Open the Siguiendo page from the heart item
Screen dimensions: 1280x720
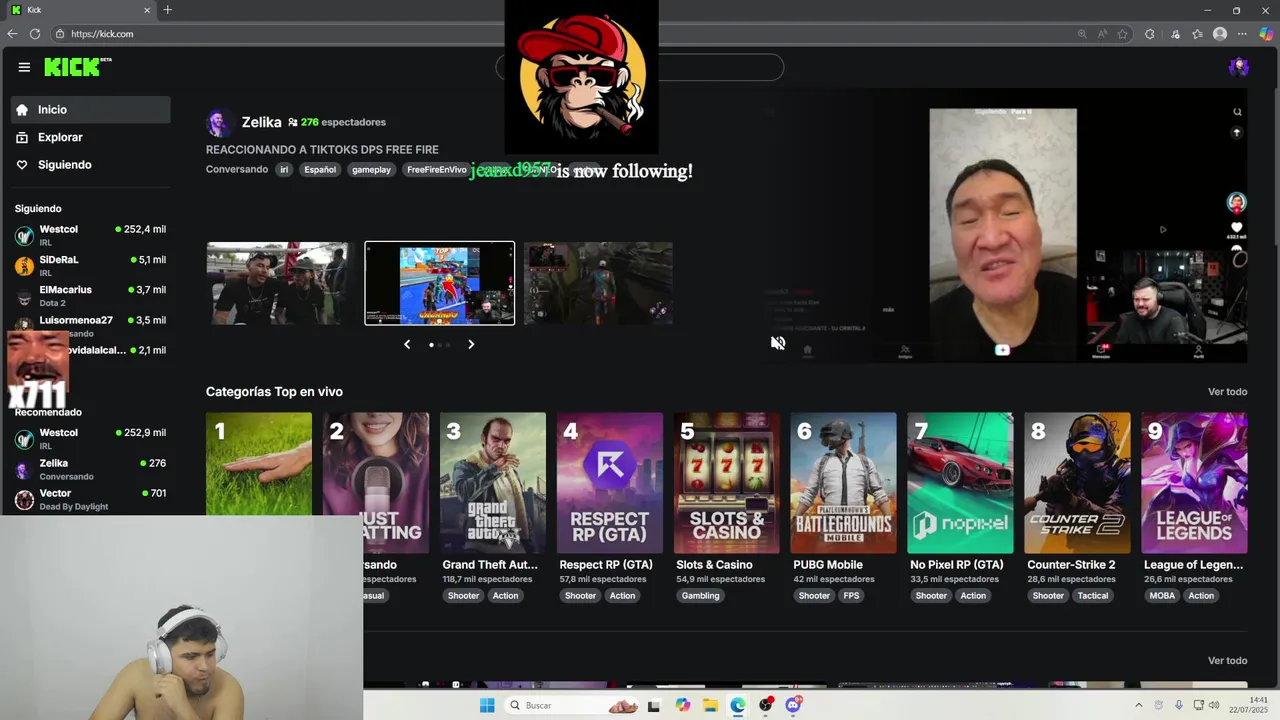point(90,165)
